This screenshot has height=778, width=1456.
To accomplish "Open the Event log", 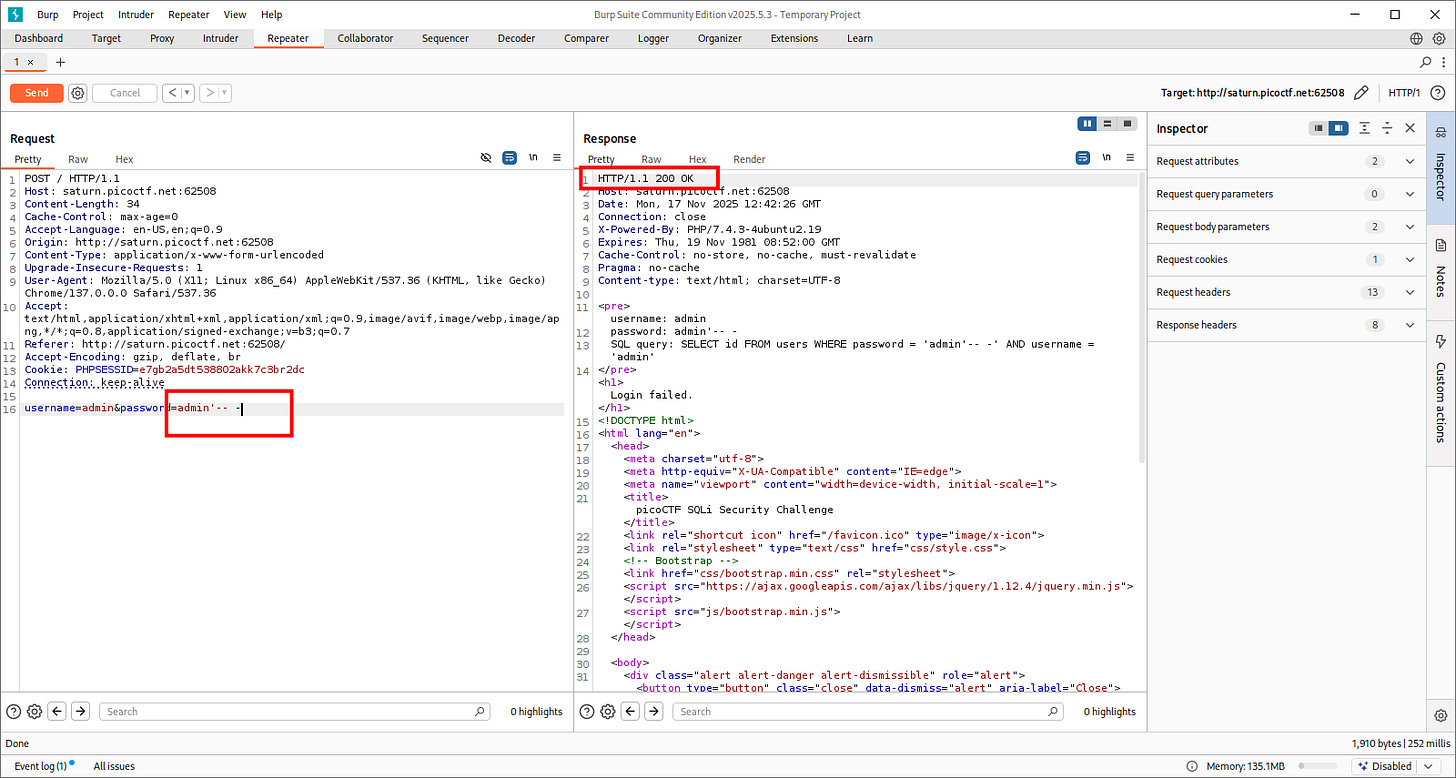I will 41,766.
